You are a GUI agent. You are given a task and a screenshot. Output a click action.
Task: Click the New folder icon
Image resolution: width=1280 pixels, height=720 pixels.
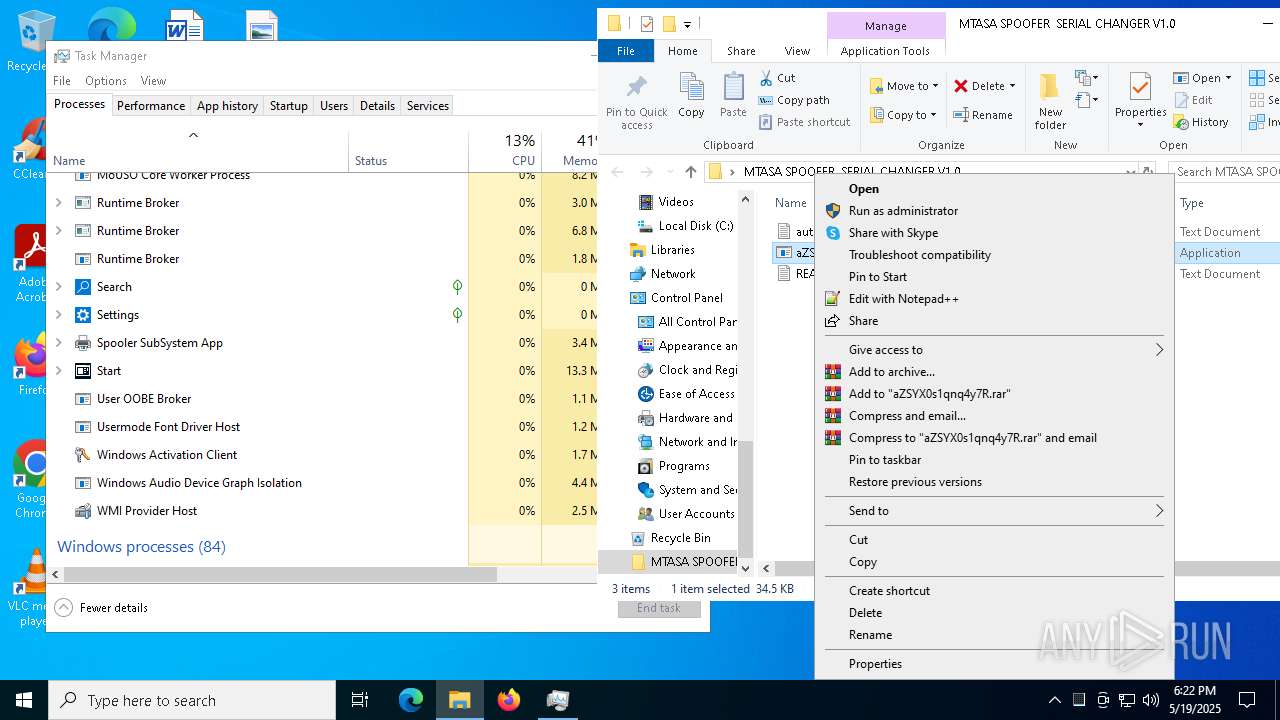click(x=1050, y=100)
